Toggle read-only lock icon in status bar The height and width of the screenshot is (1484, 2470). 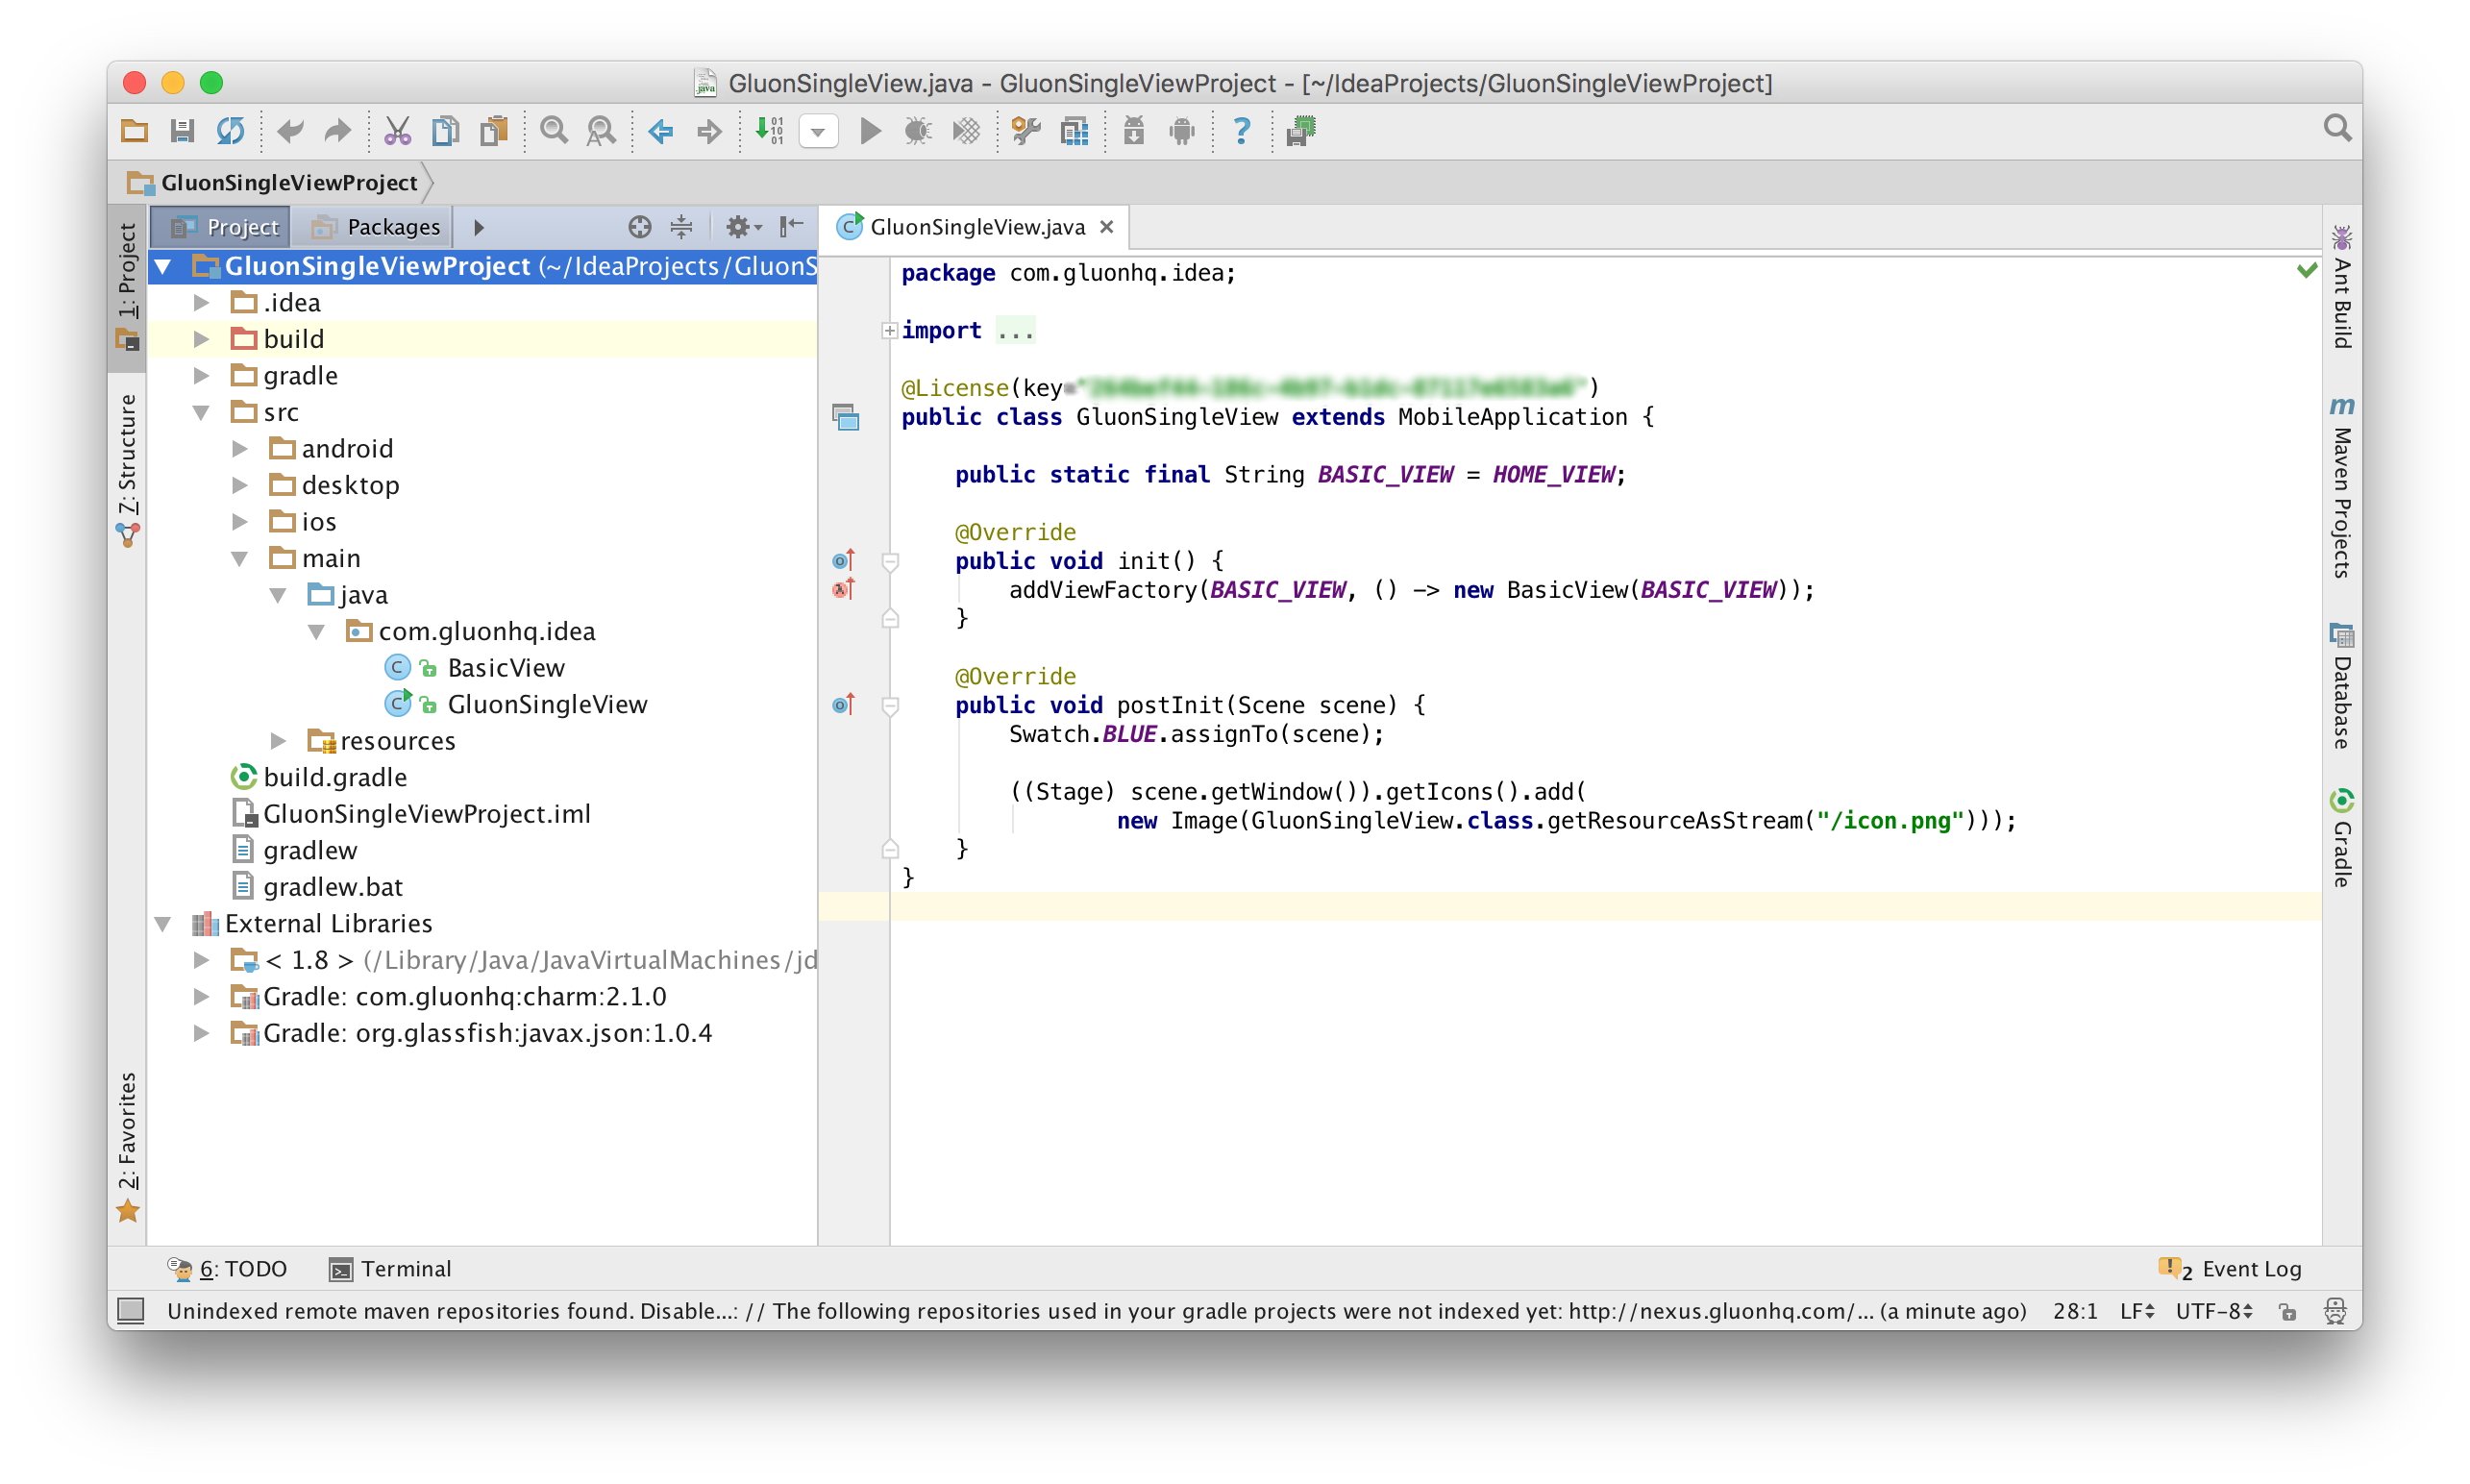[2288, 1311]
